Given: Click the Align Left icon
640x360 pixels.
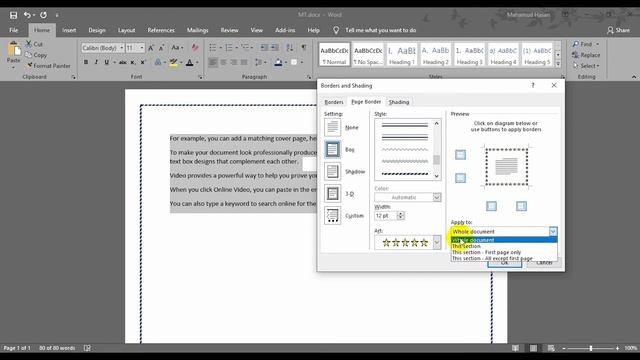Looking at the screenshot, I should tap(213, 62).
